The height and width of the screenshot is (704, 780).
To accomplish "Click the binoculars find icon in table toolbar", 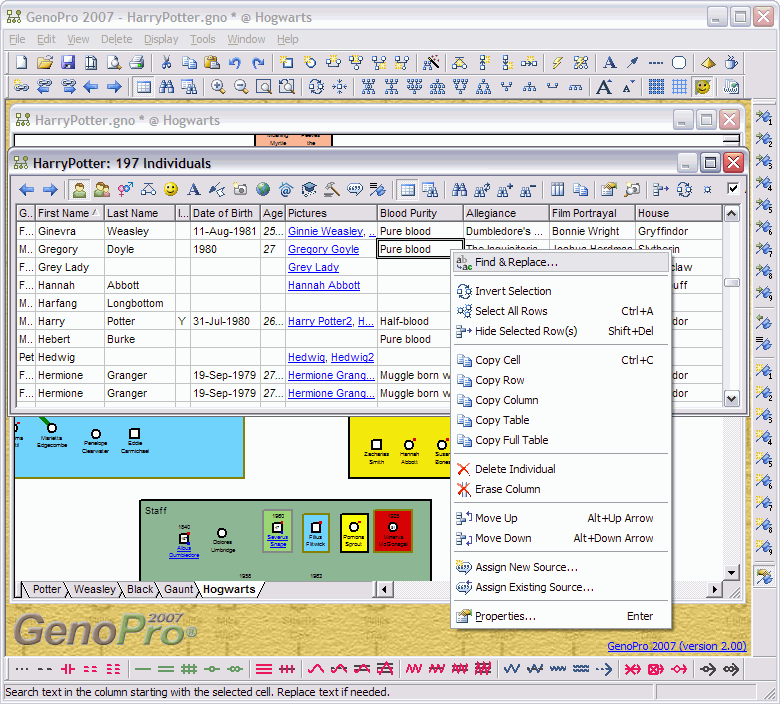I will (x=460, y=189).
